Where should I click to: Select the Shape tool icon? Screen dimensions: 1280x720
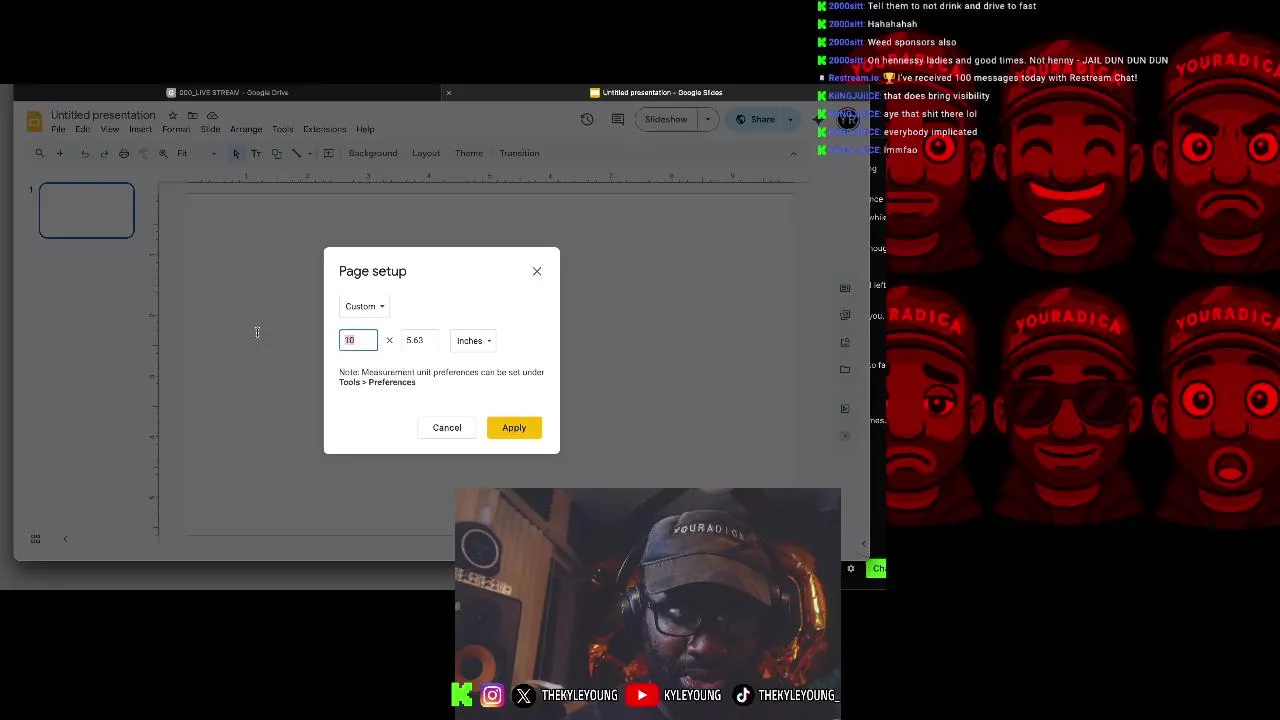(x=276, y=153)
